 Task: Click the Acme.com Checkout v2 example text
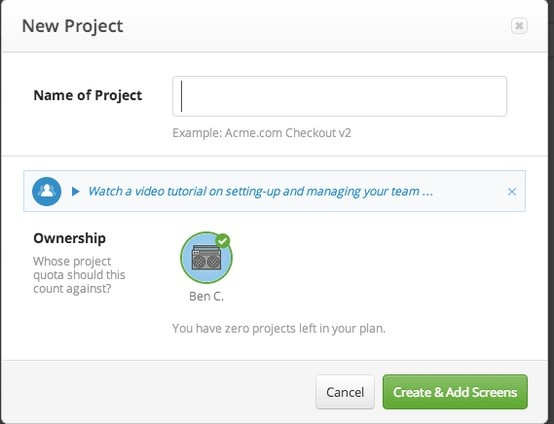coord(262,133)
